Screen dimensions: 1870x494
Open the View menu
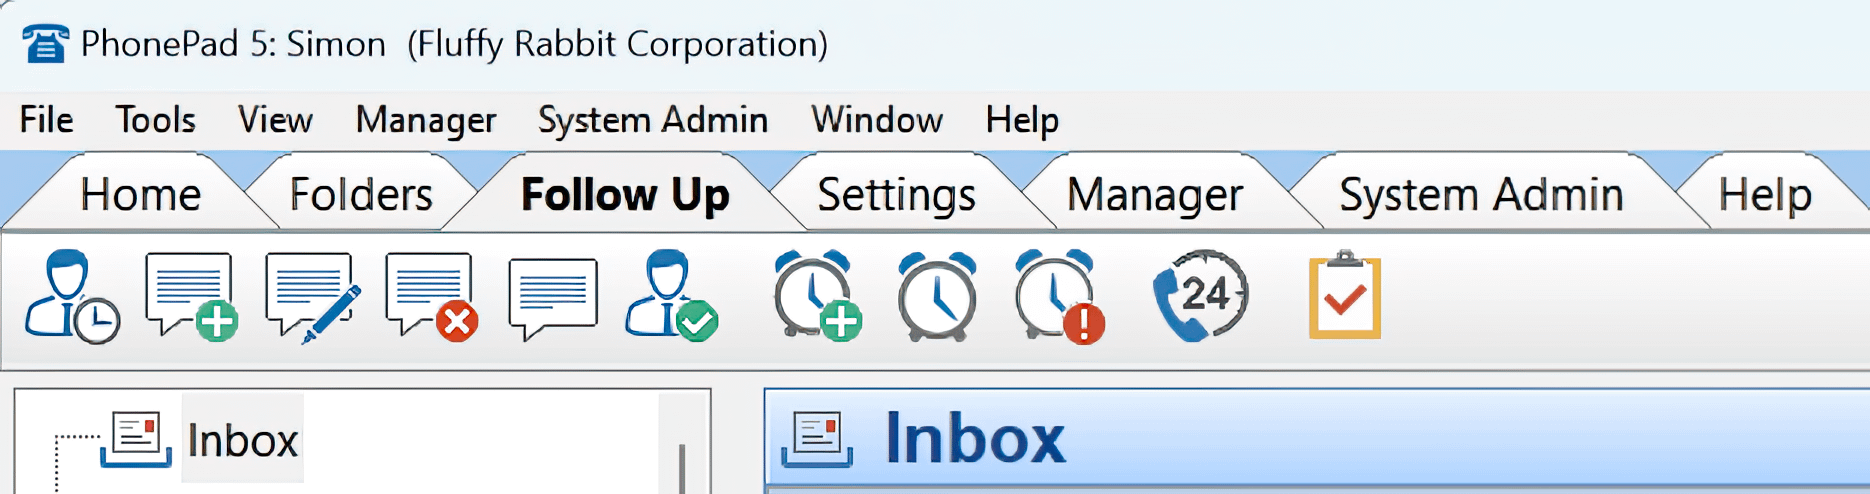(275, 120)
